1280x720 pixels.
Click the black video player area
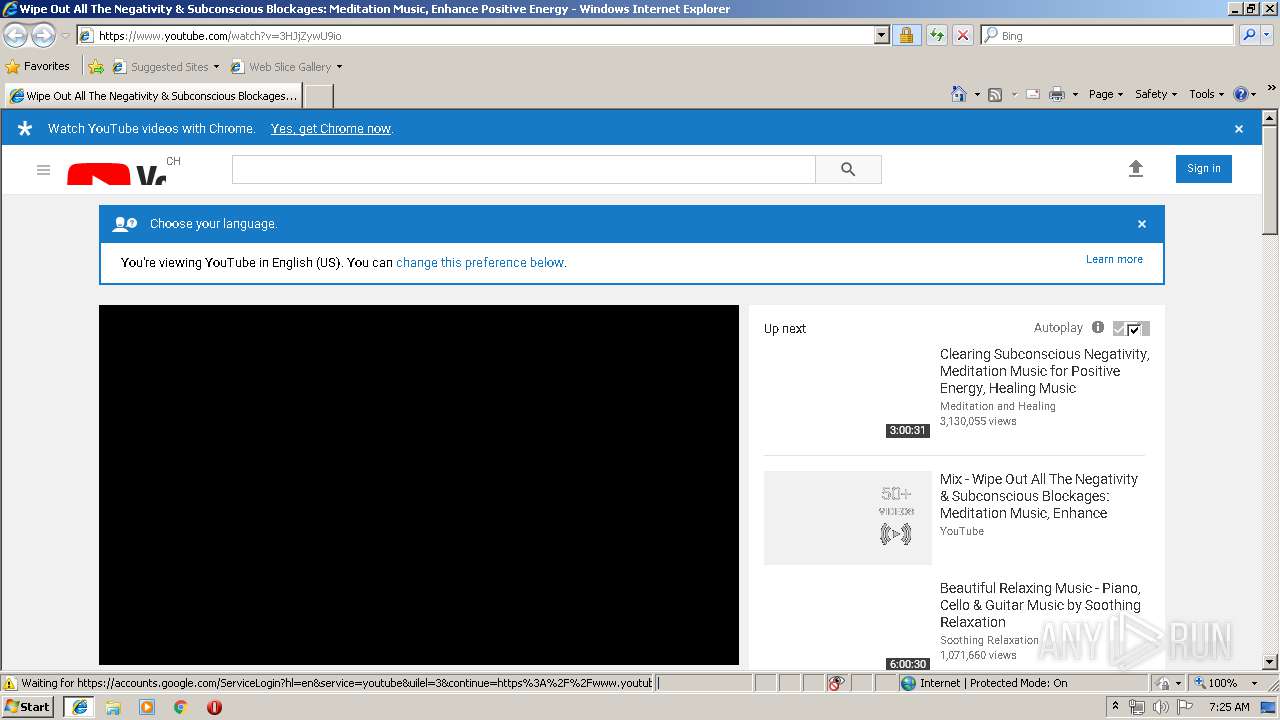[419, 485]
